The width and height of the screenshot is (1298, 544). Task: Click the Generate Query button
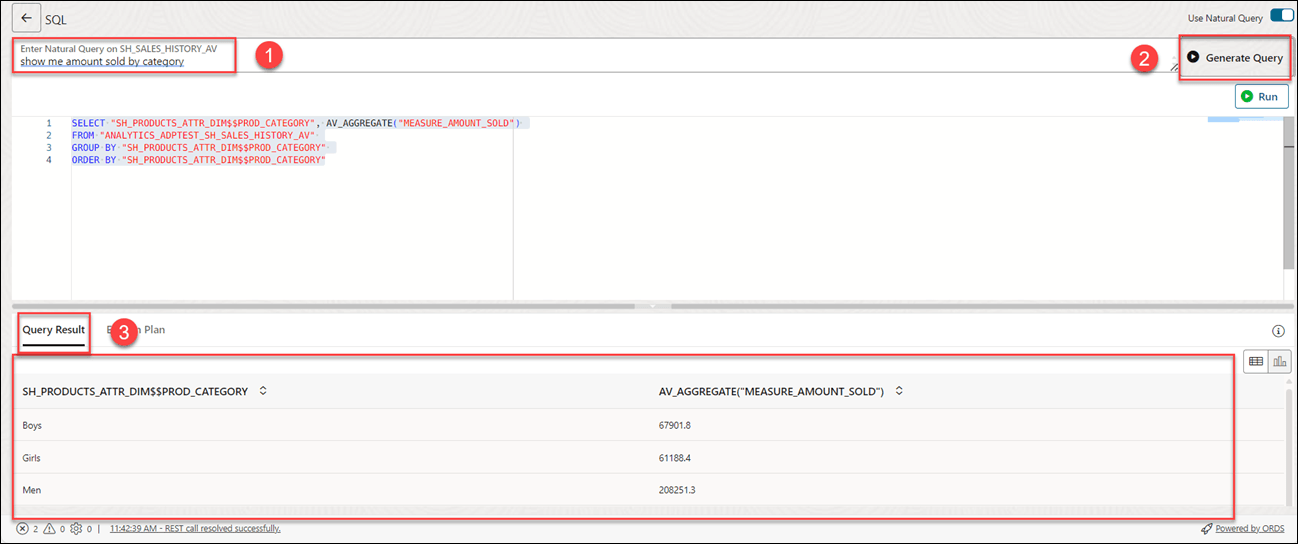(1235, 58)
